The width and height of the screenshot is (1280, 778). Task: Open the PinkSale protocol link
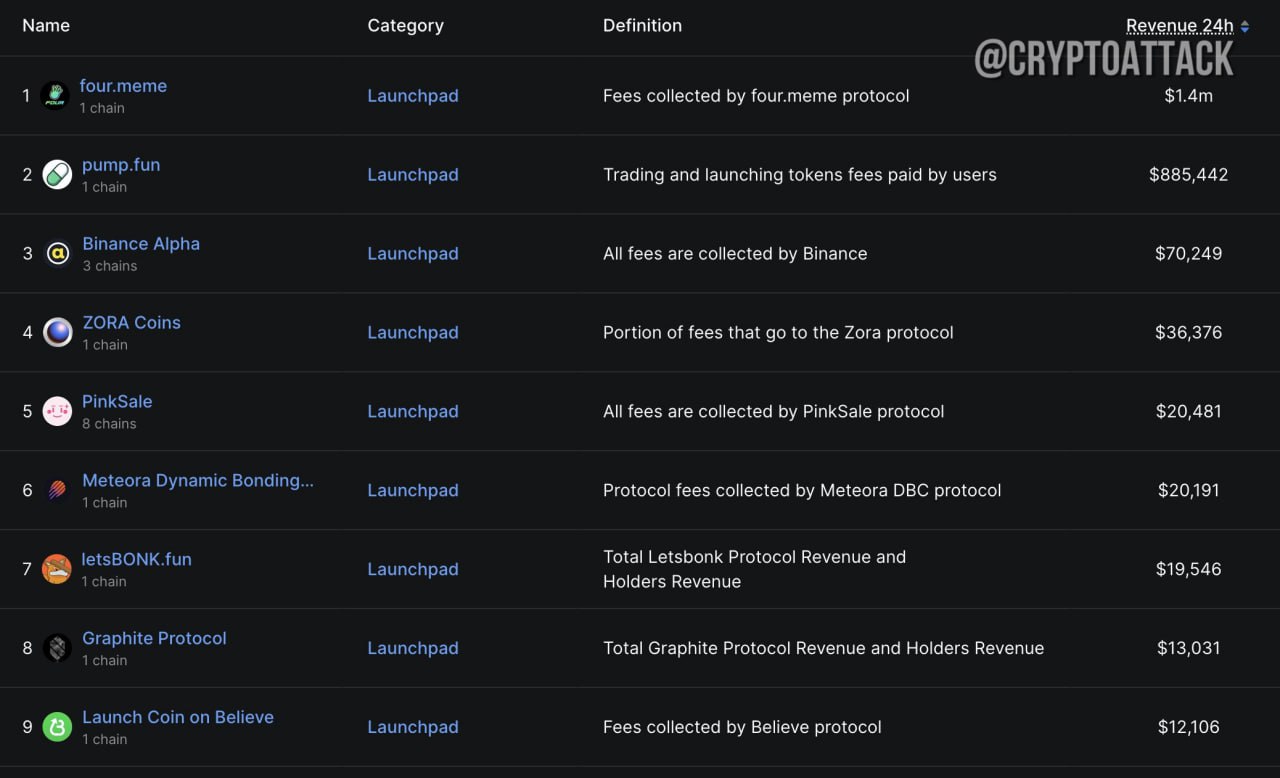[117, 402]
